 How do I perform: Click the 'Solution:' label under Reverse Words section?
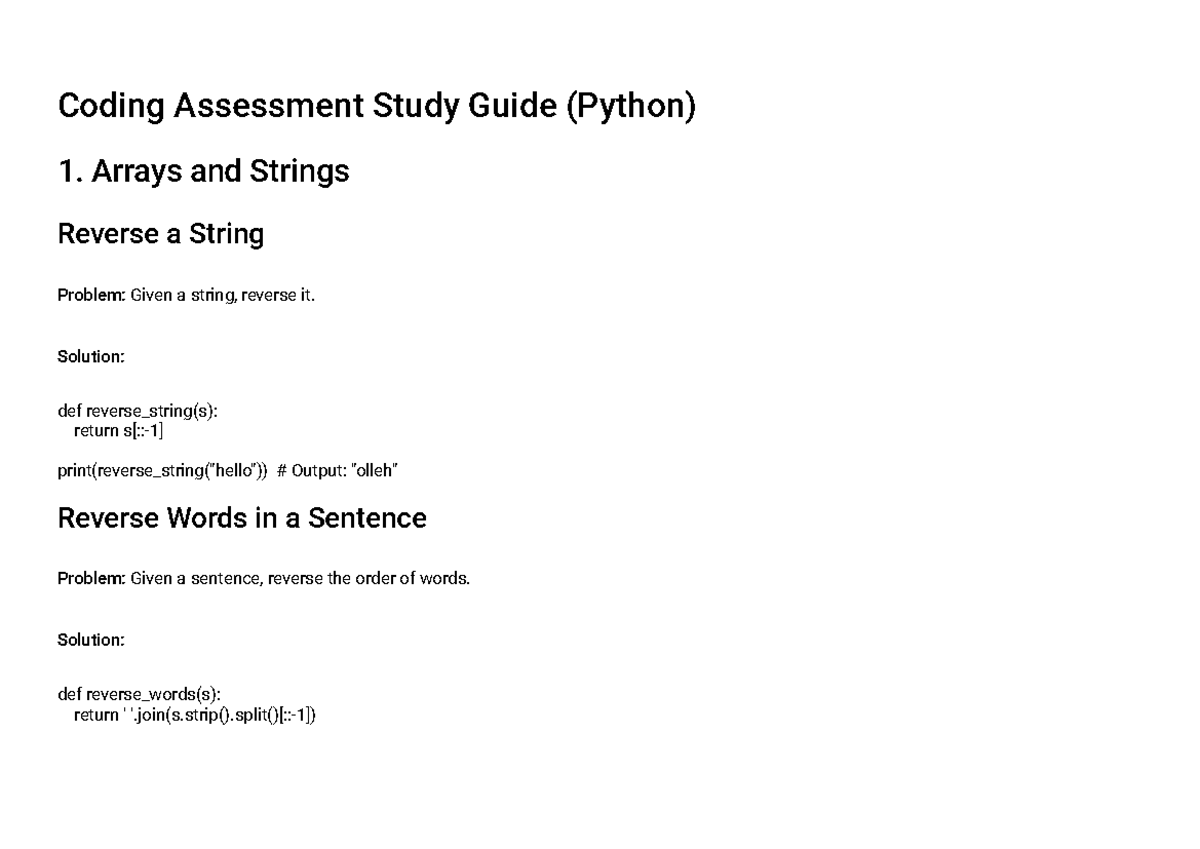point(91,640)
